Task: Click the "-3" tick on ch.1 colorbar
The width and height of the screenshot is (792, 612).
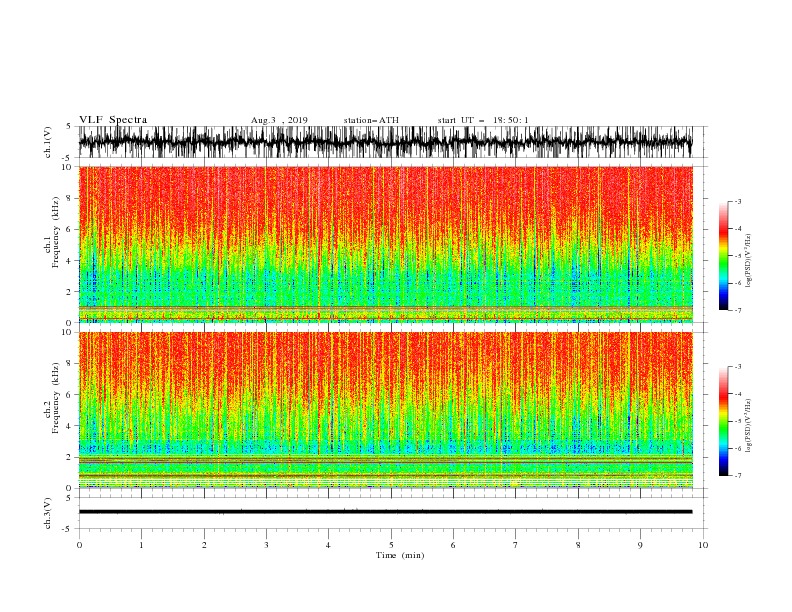Action: 737,201
